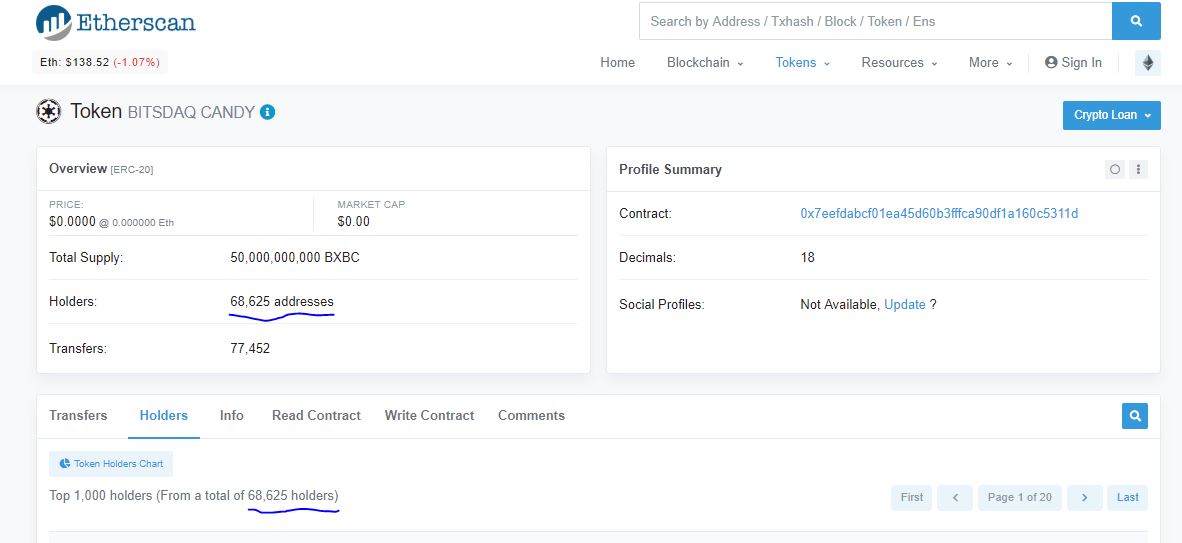Click the Ethereum diamond network icon

click(x=1147, y=63)
